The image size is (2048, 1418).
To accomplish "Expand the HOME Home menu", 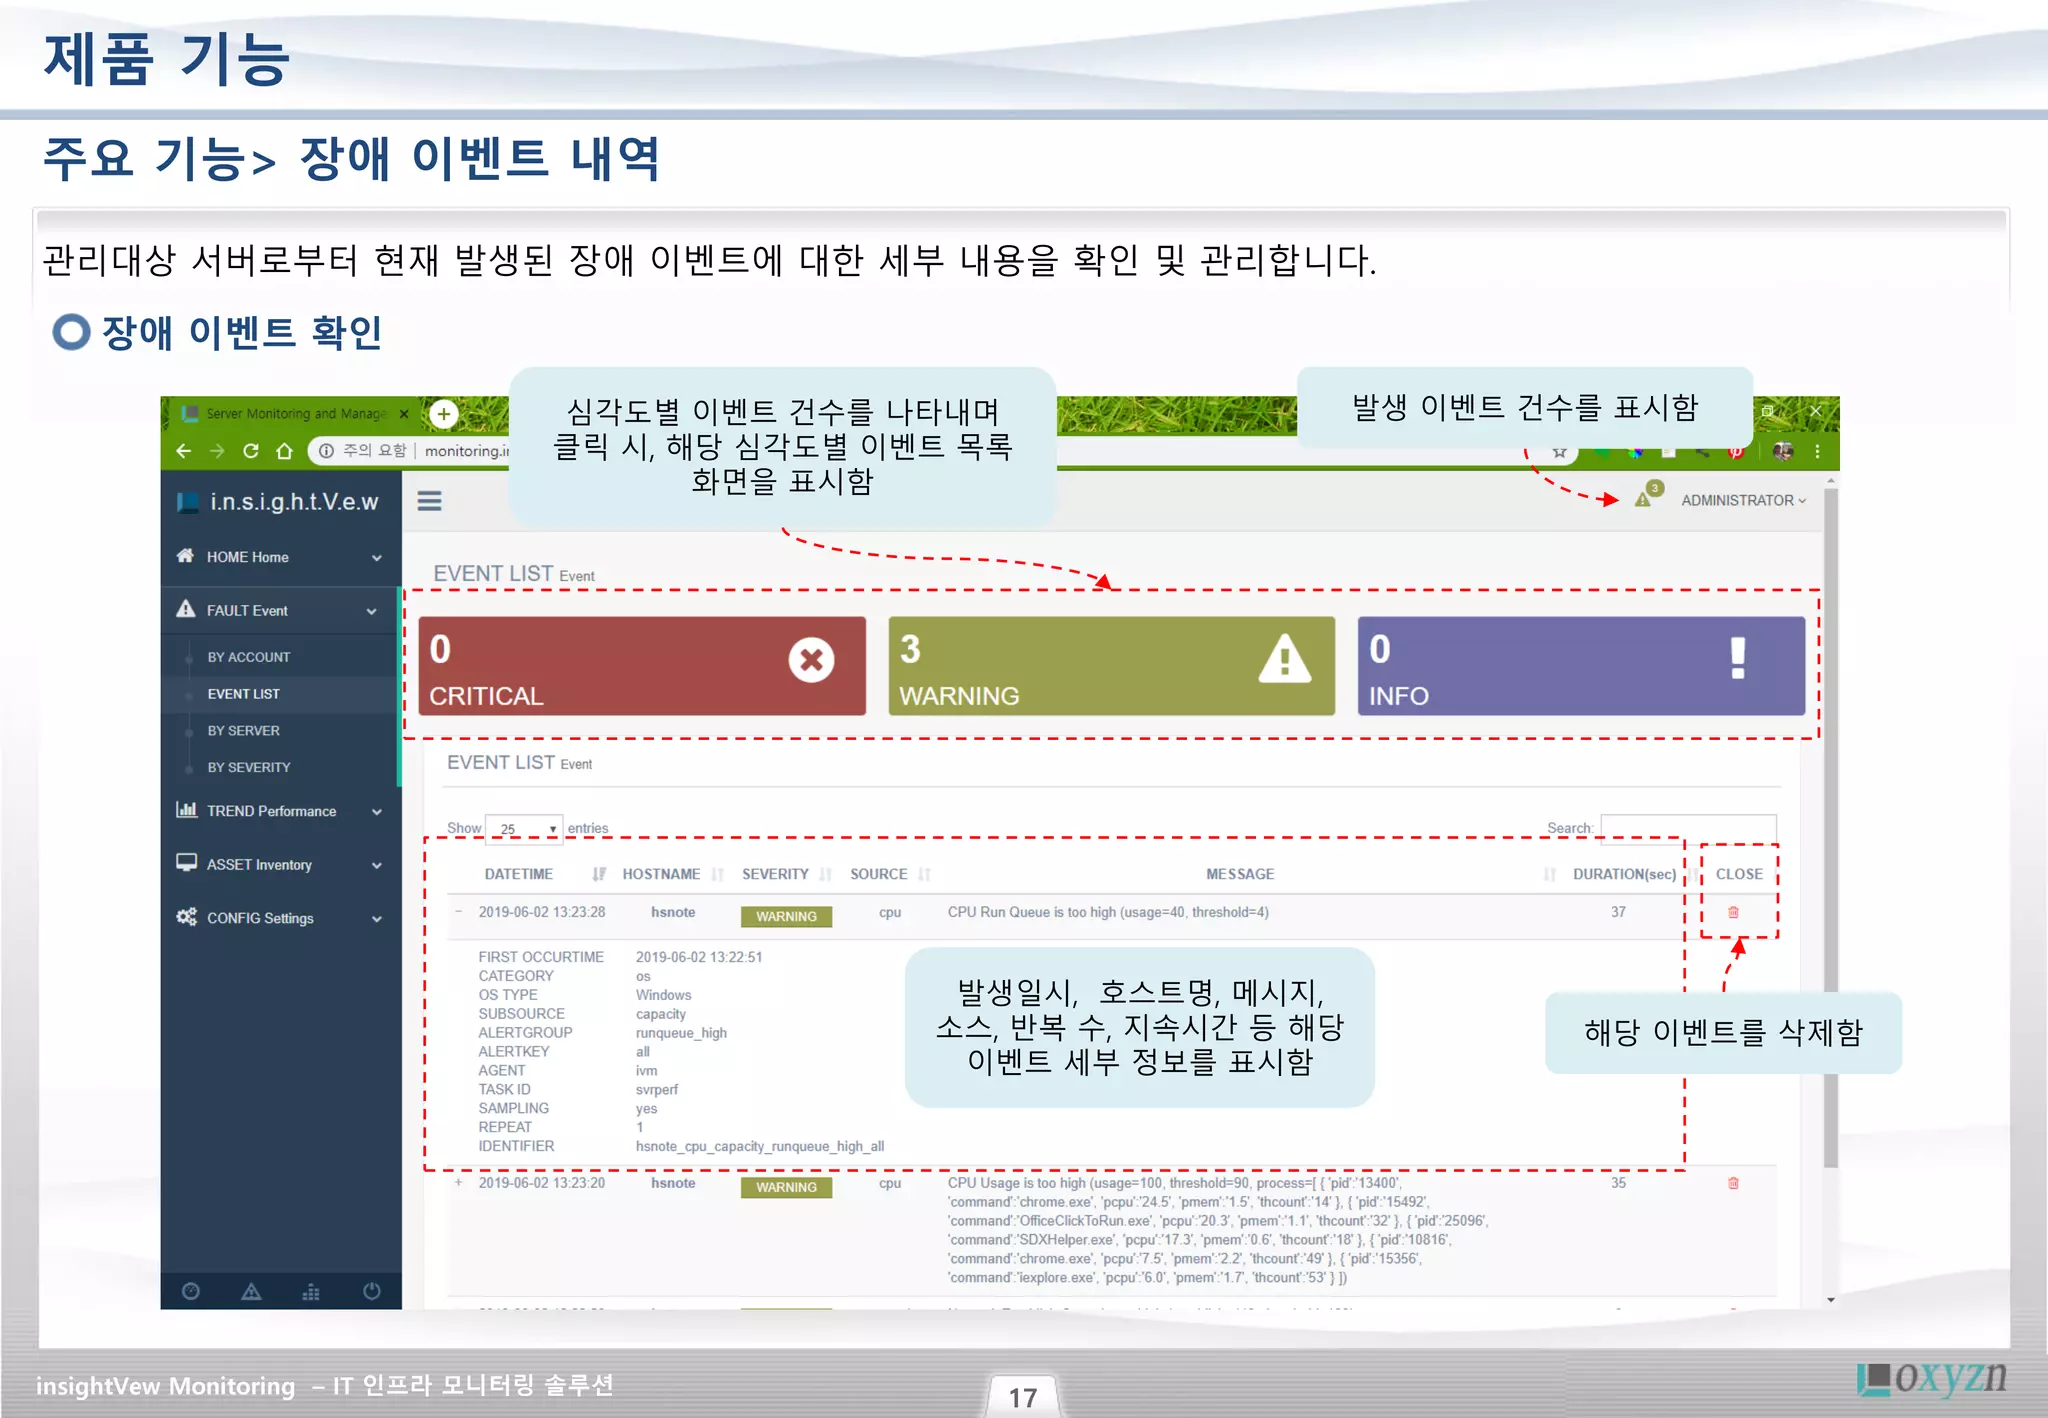I will tap(280, 557).
